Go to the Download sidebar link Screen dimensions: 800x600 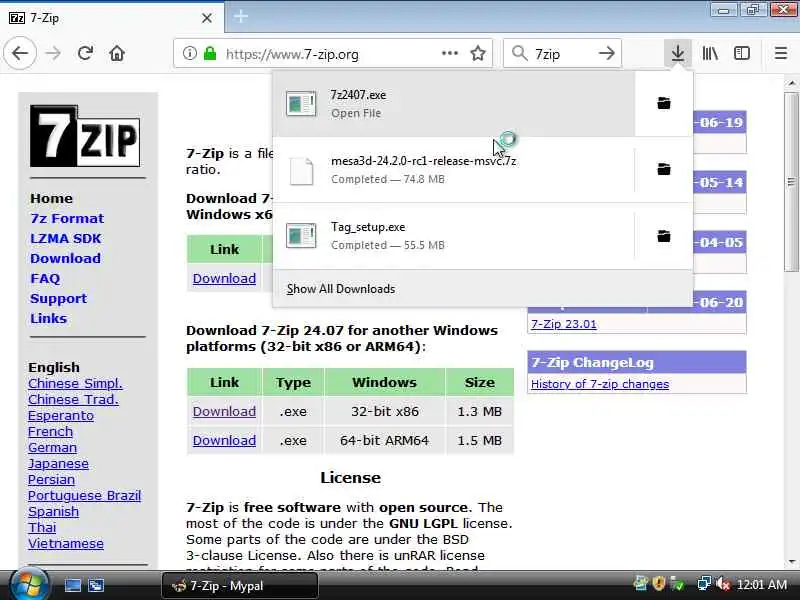(x=65, y=258)
